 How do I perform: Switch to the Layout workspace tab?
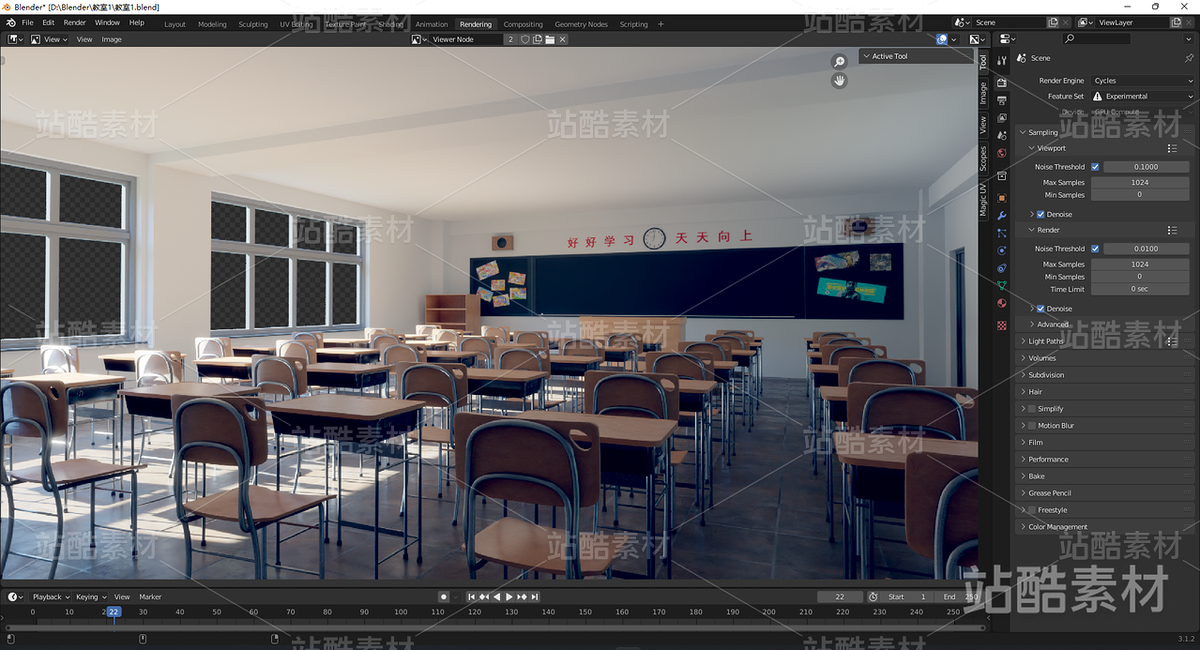point(175,24)
